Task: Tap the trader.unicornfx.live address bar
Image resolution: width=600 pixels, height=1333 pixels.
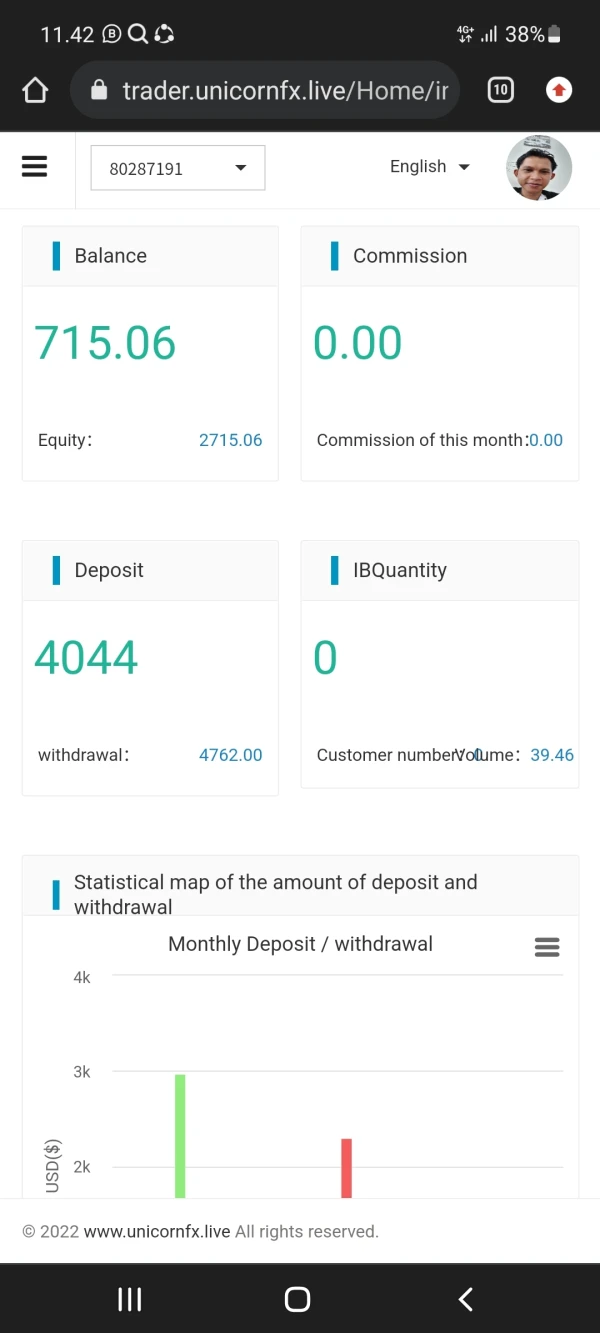Action: pos(284,91)
